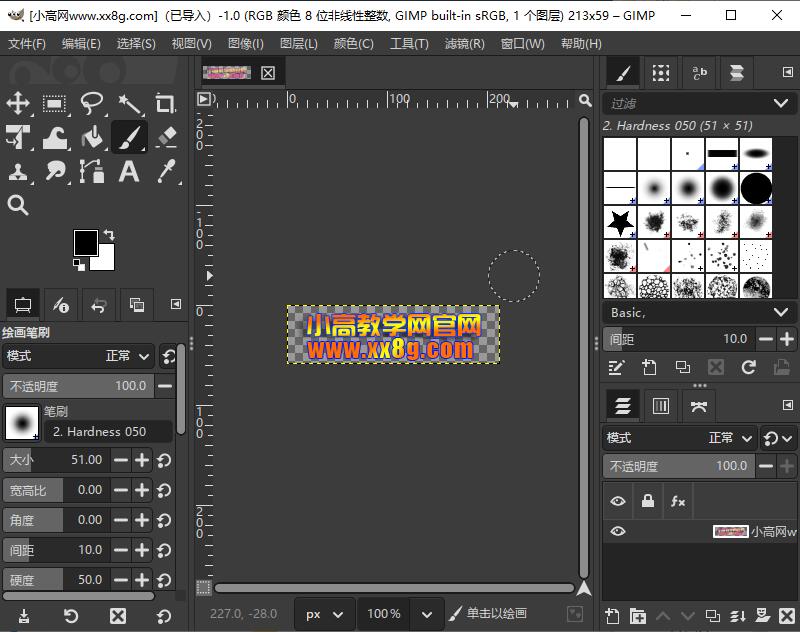Open the Images tab in left dock
Screen dimensions: 800x632
[x=137, y=305]
